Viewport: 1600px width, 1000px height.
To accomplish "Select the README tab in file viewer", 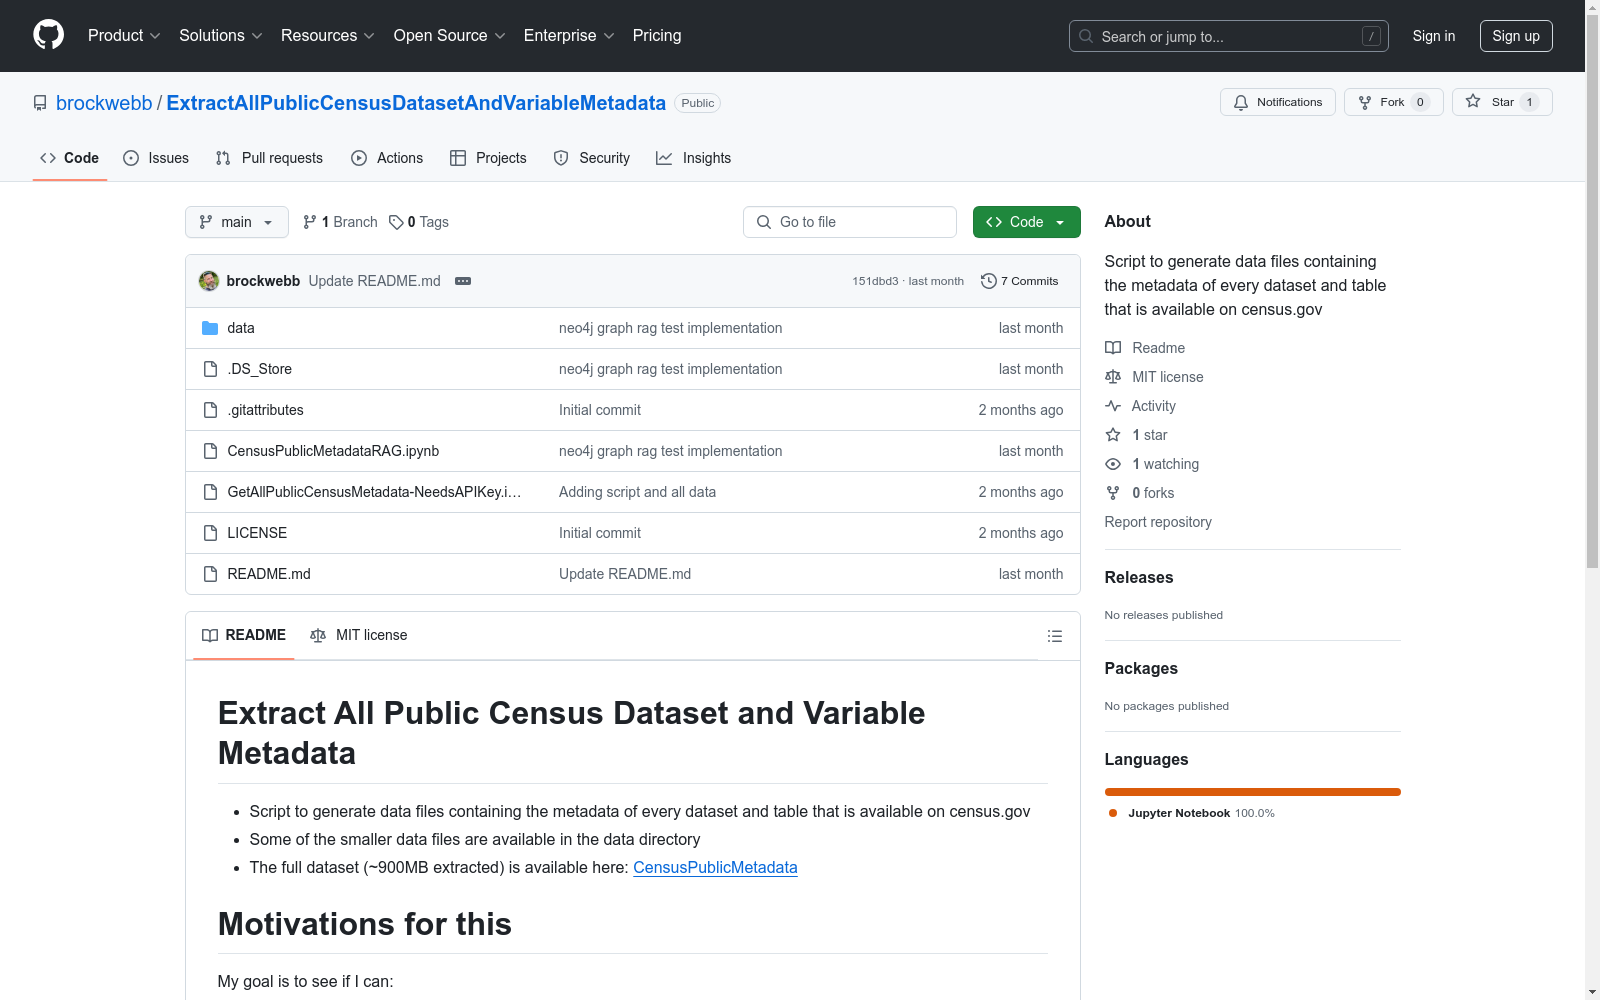I will (244, 635).
